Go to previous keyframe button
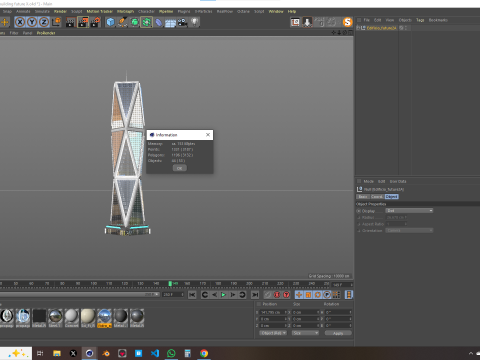Image resolution: width=480 pixels, height=360 pixels. tap(205, 295)
